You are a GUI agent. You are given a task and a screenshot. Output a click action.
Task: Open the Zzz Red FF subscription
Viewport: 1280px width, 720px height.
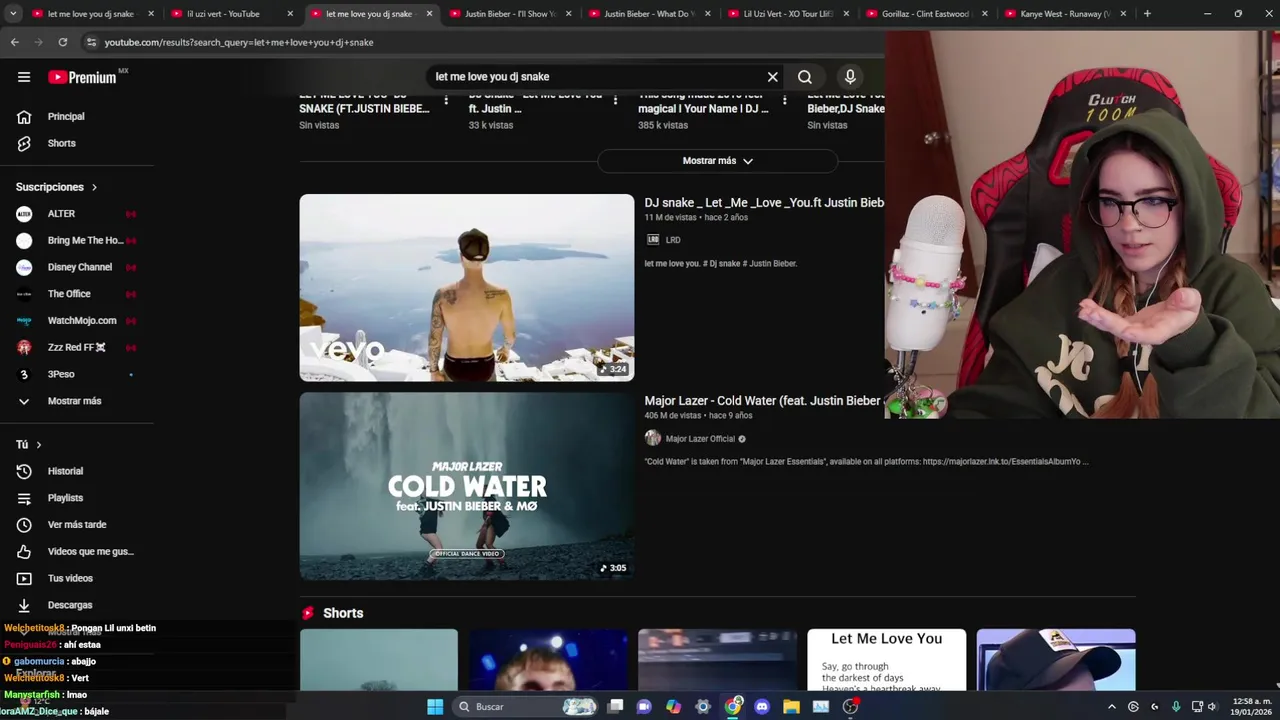click(77, 347)
